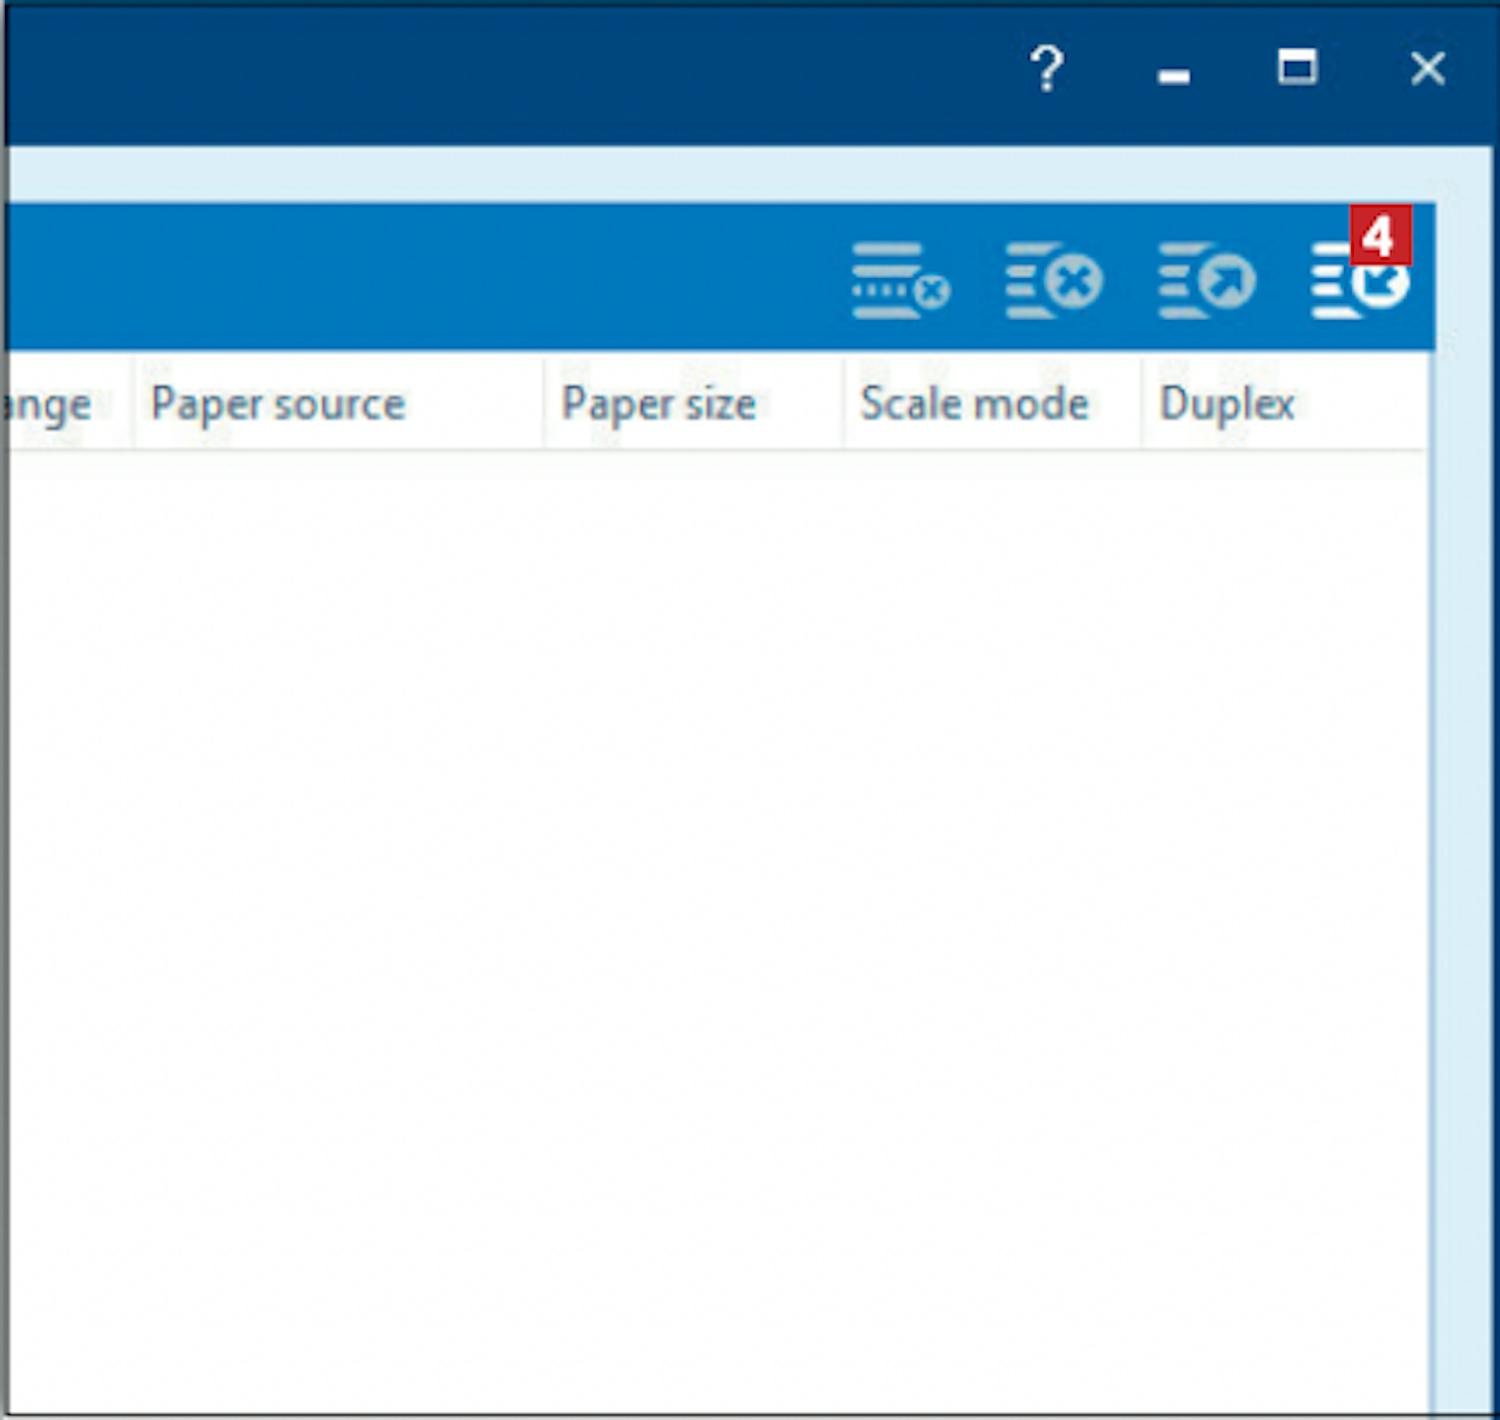Click the remove list icon with large X circle

(x=1053, y=281)
